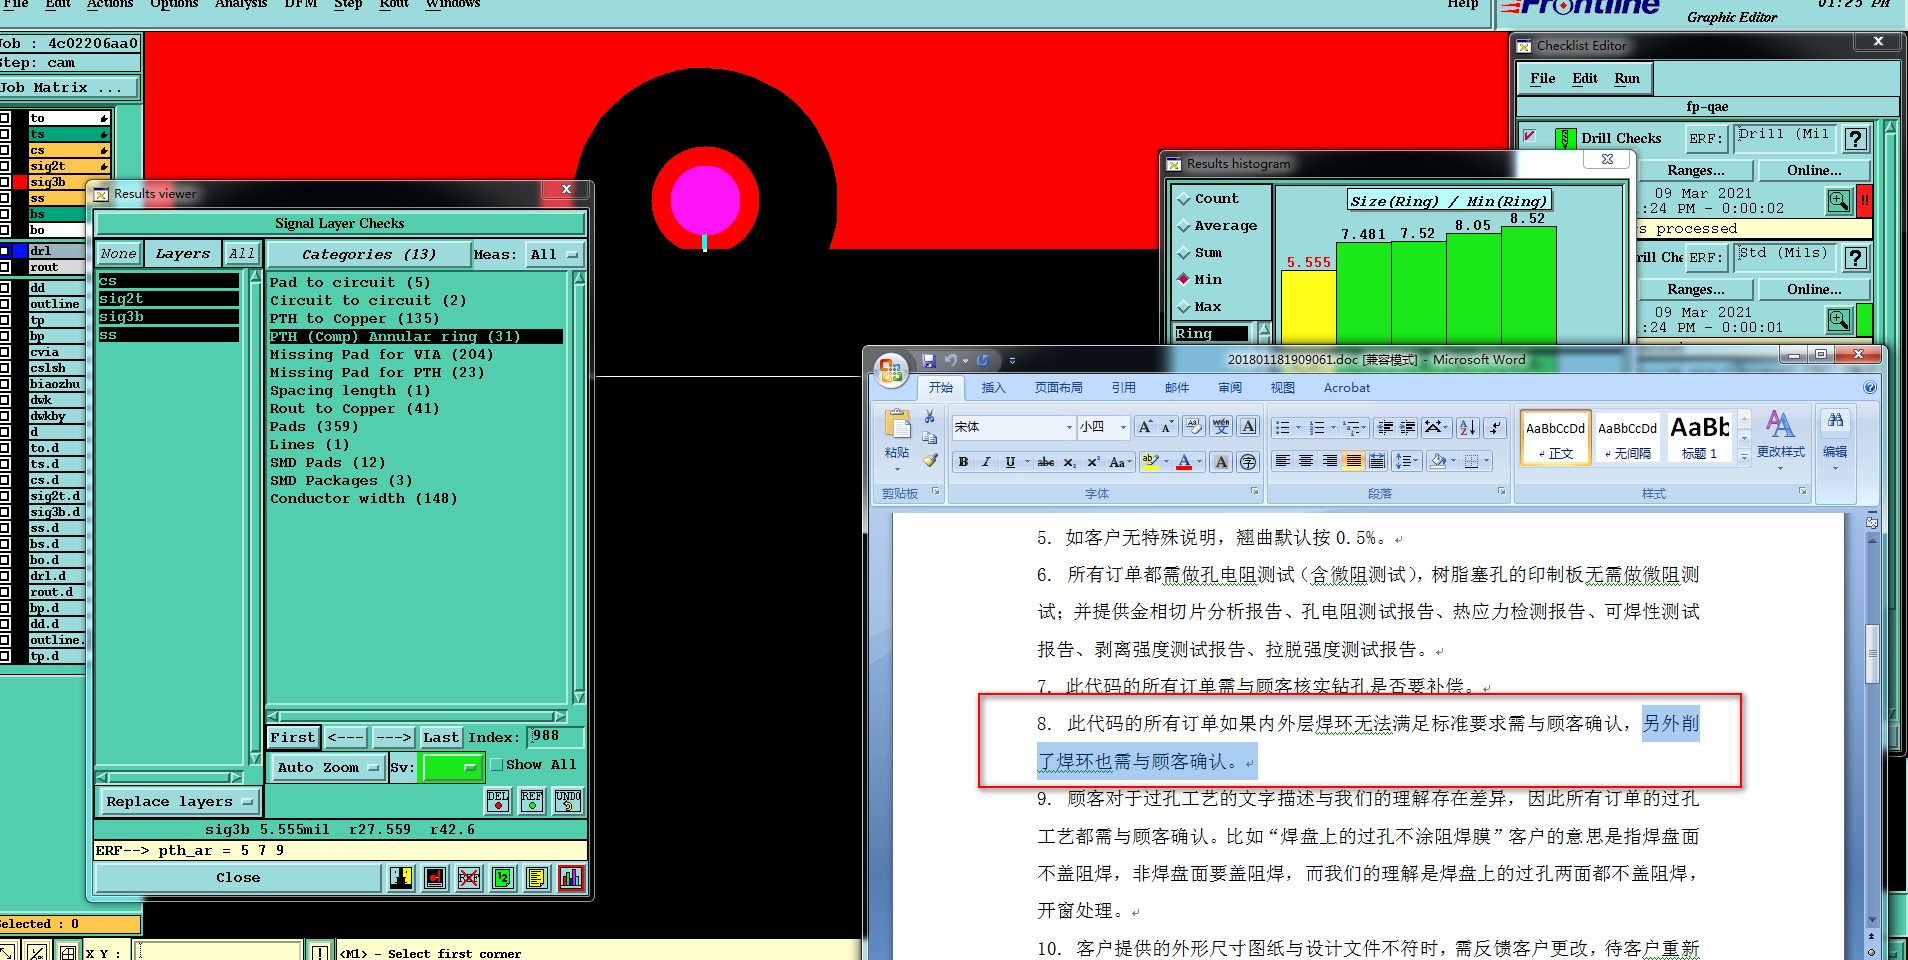The image size is (1908, 960).
Task: Click the first Online... button in Checklist Editor
Action: click(x=1814, y=171)
